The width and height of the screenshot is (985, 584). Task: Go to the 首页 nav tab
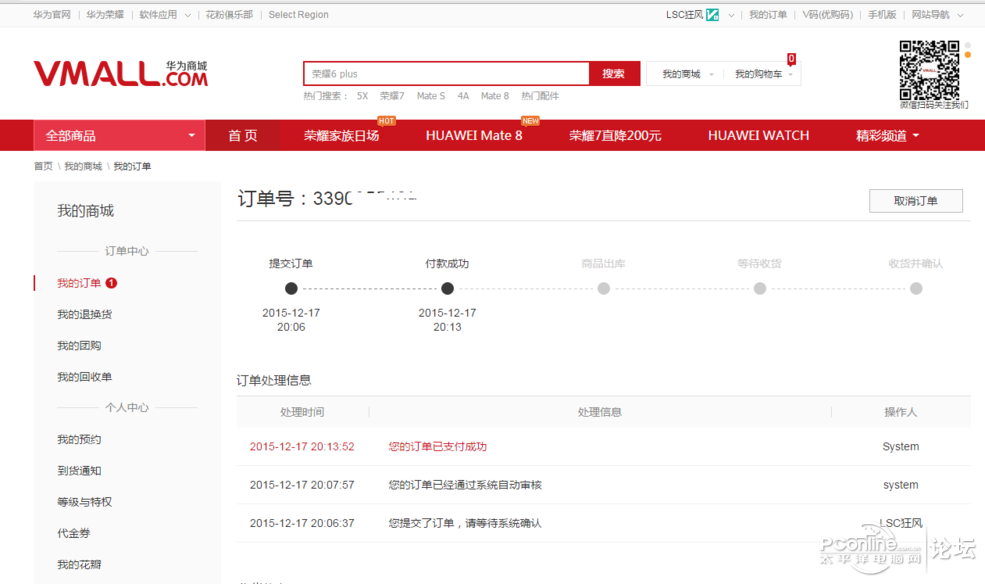click(242, 136)
